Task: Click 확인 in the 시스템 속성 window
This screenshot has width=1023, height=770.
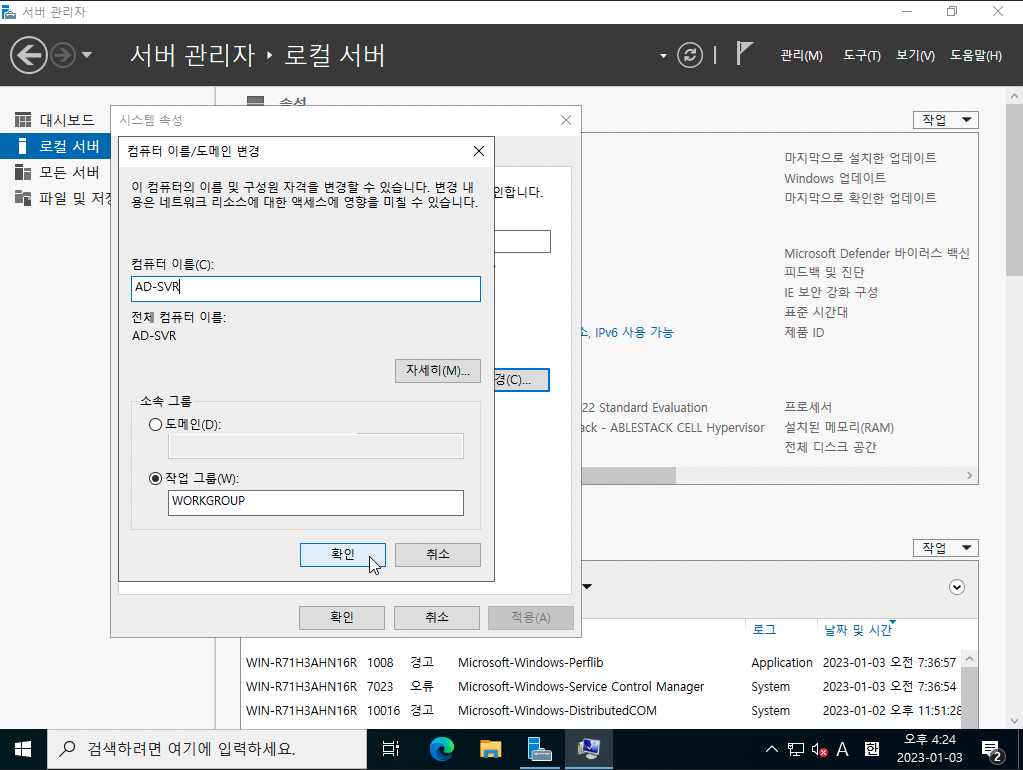Action: click(x=342, y=617)
